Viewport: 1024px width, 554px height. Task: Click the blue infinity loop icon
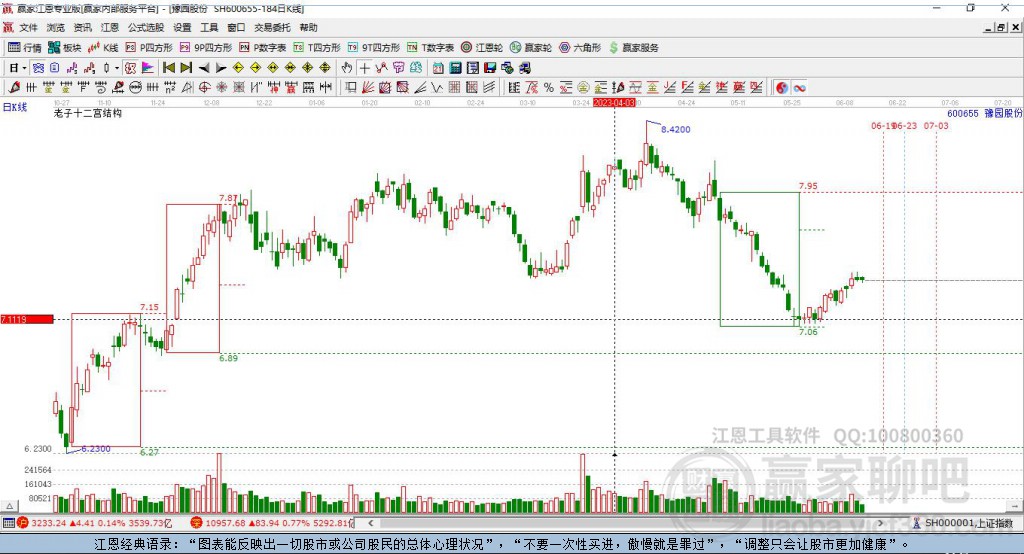pos(799,88)
